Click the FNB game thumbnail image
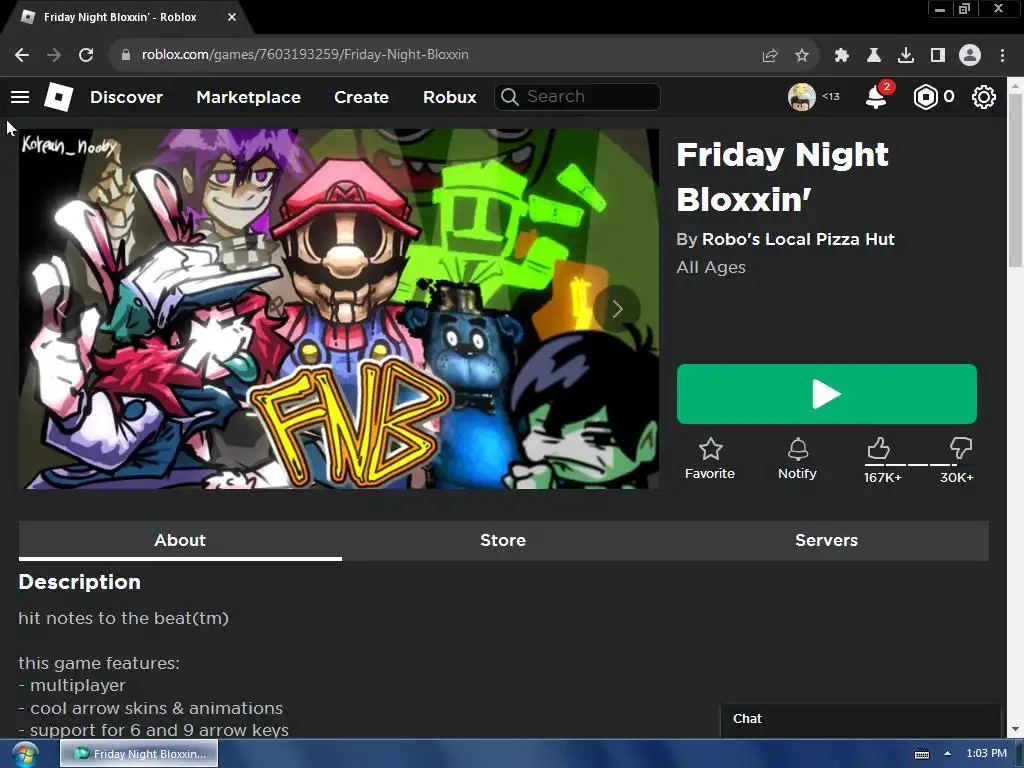The image size is (1024, 768). [339, 309]
